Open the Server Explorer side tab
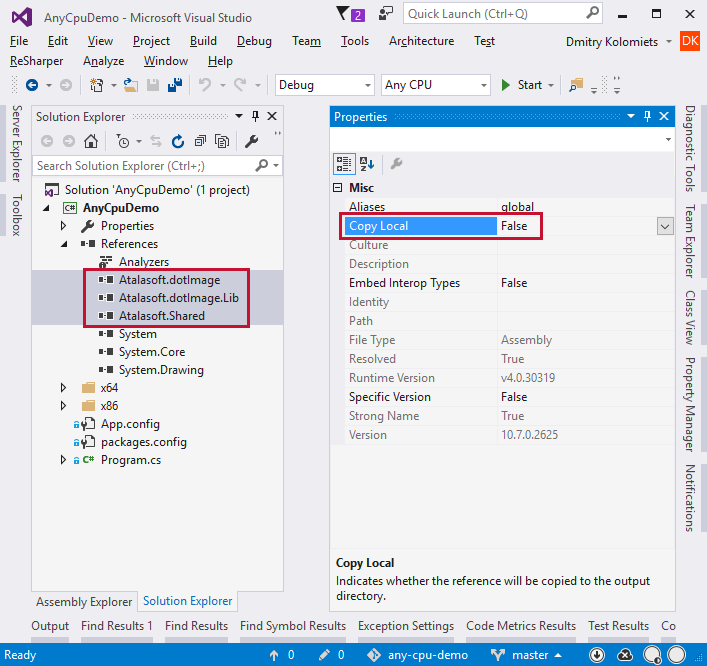 tap(17, 143)
